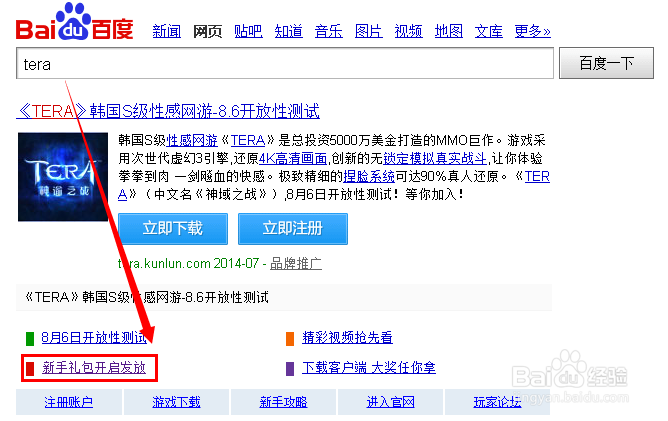Expand the 更多» link
The image size is (668, 421).
coord(533,31)
